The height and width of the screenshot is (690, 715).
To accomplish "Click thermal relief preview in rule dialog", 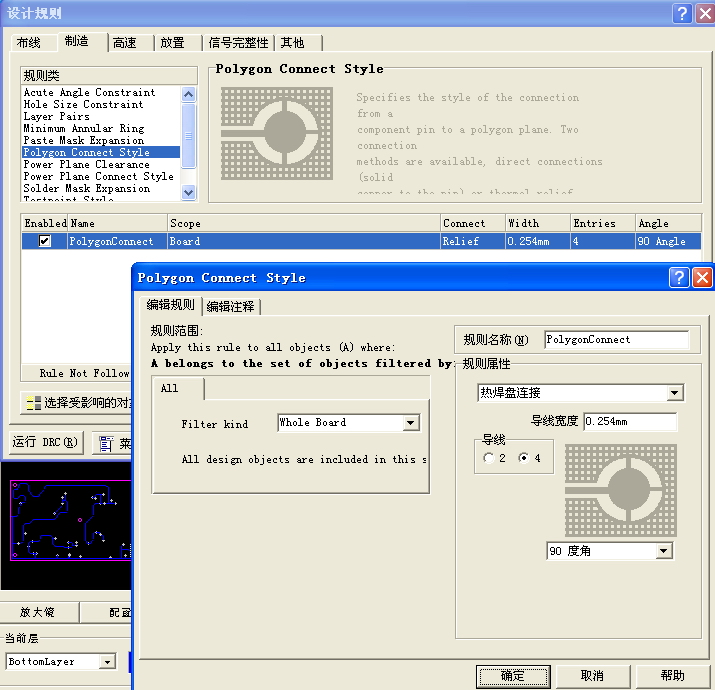I will pyautogui.click(x=621, y=490).
